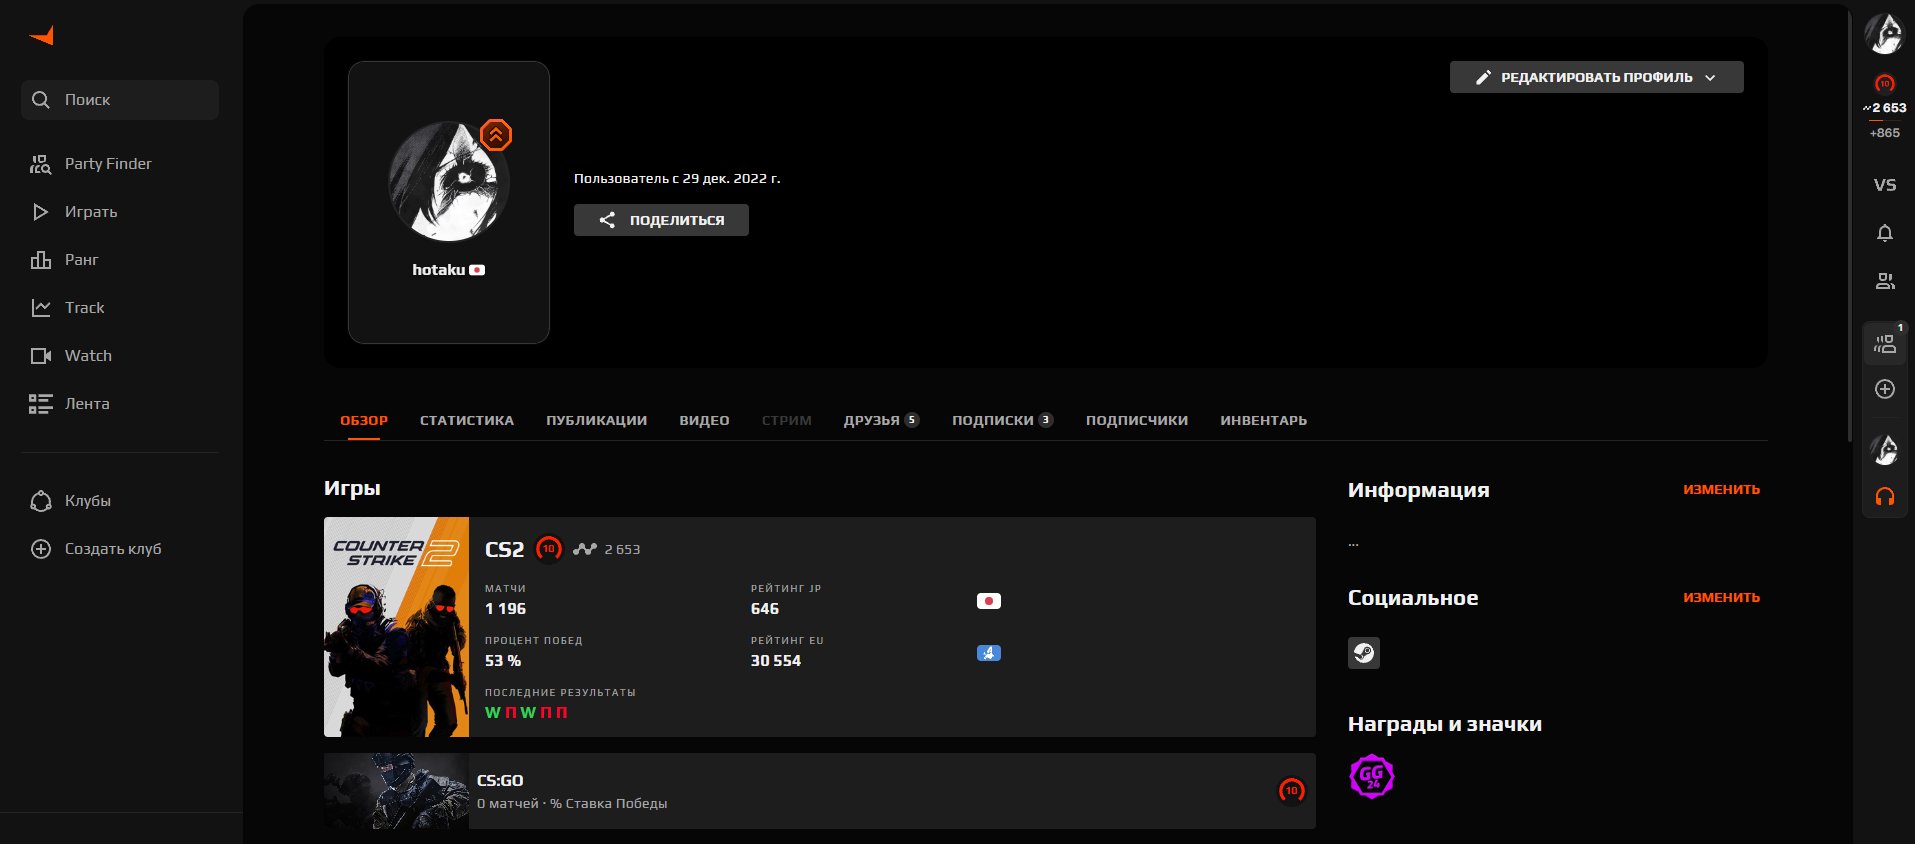Click the Рейтинг EU value 30 554

tap(776, 661)
